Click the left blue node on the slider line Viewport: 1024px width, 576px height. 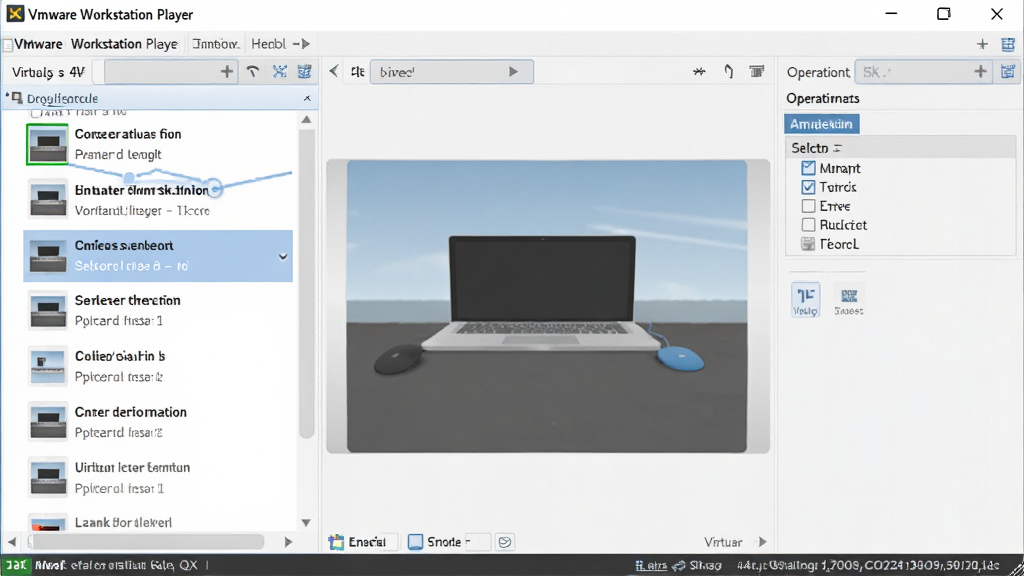[129, 177]
